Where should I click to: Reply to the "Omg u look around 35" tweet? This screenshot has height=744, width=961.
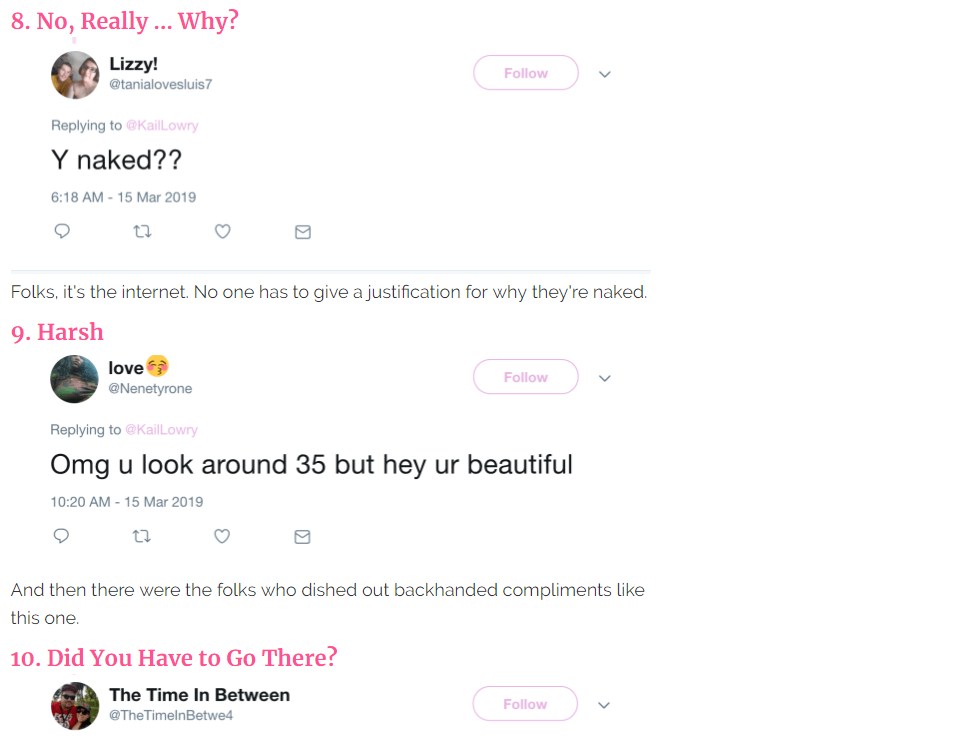click(61, 536)
